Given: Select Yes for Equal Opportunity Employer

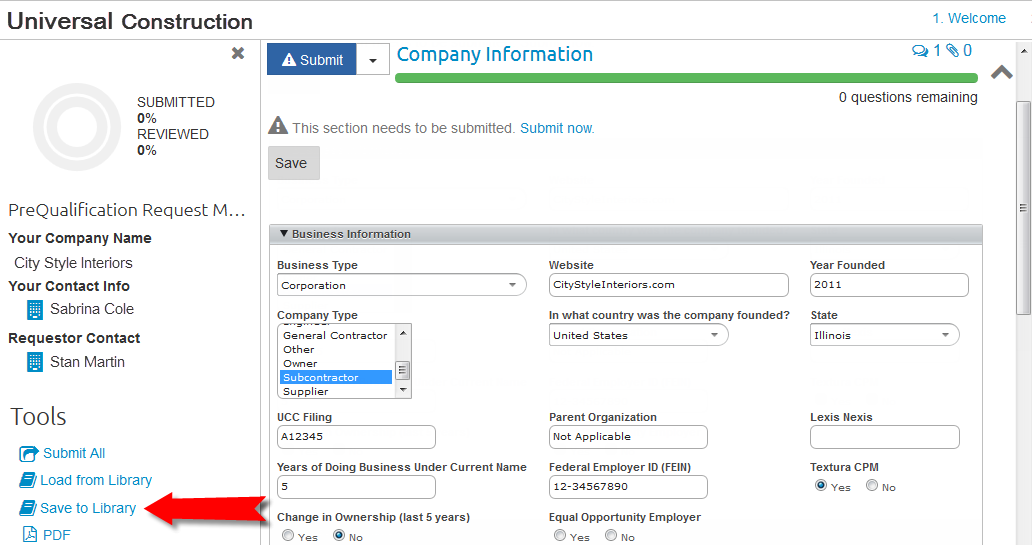Looking at the screenshot, I should coord(560,536).
